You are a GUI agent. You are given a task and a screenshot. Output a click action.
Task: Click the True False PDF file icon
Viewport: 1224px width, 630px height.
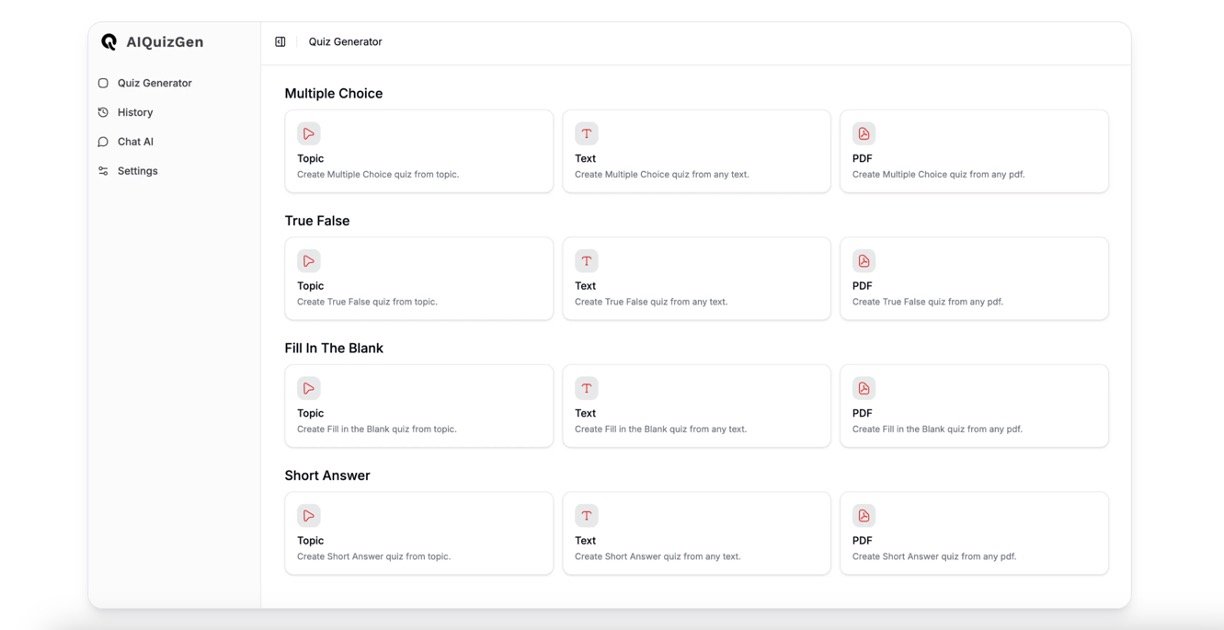tap(863, 261)
